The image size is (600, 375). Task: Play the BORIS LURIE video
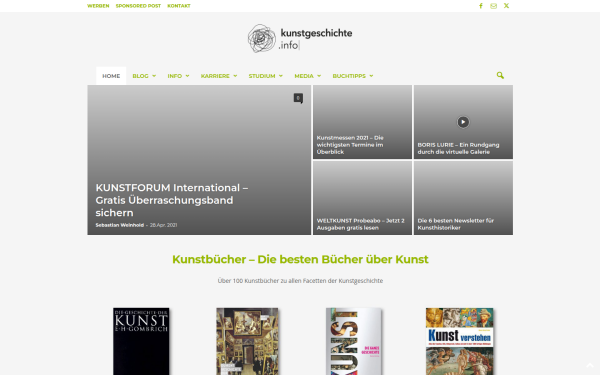(x=463, y=122)
